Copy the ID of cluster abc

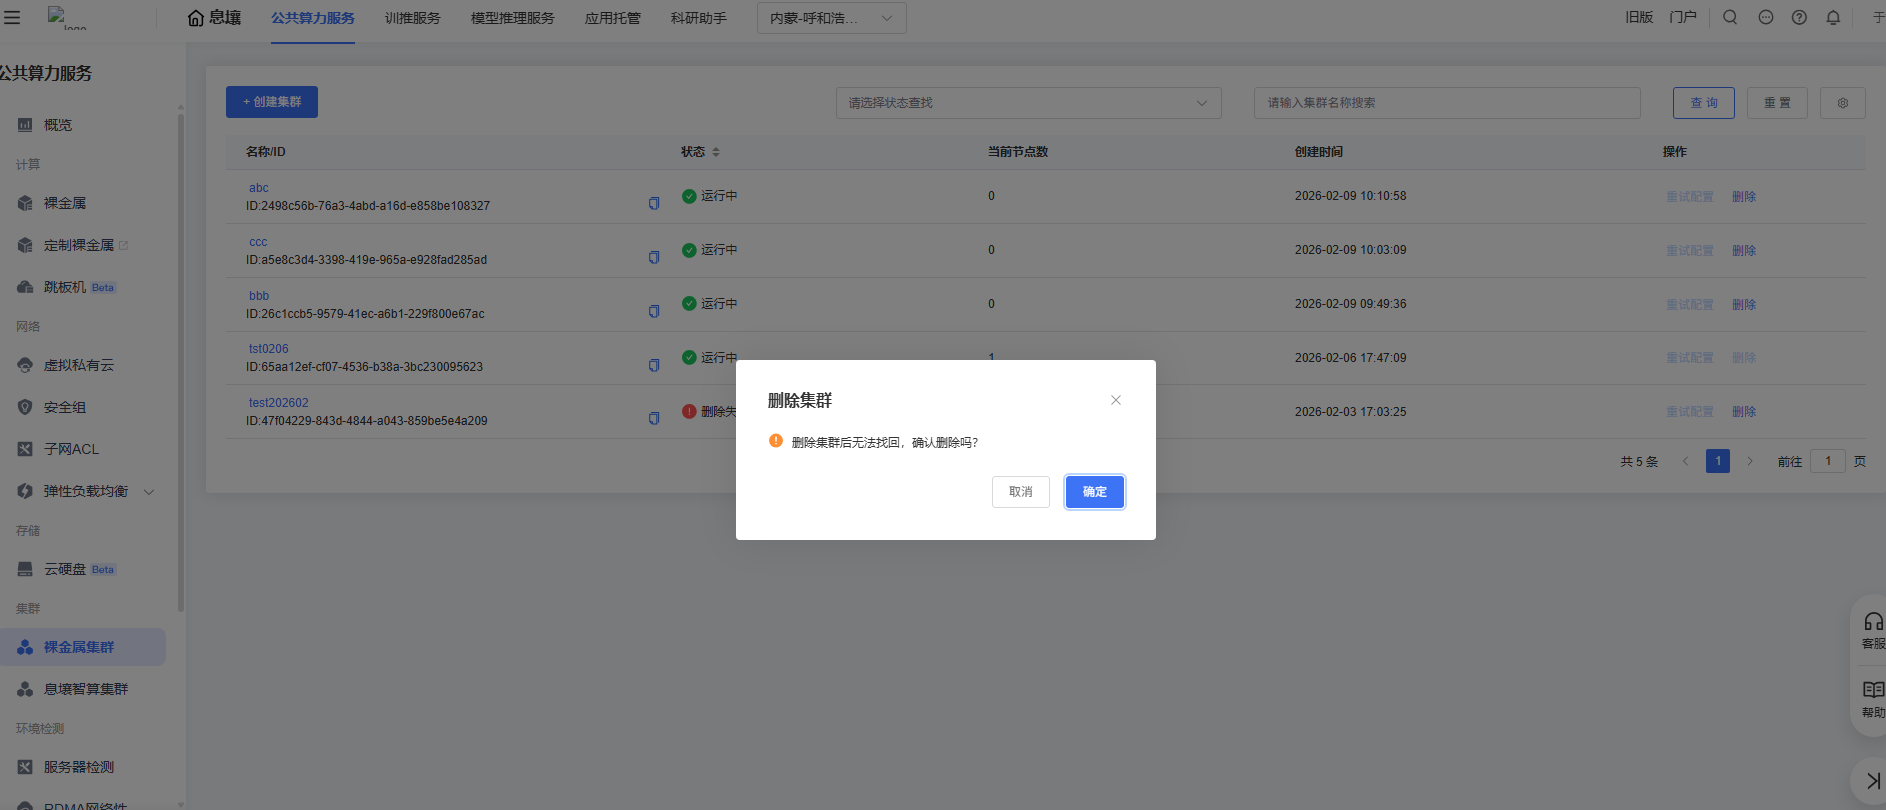click(x=654, y=203)
